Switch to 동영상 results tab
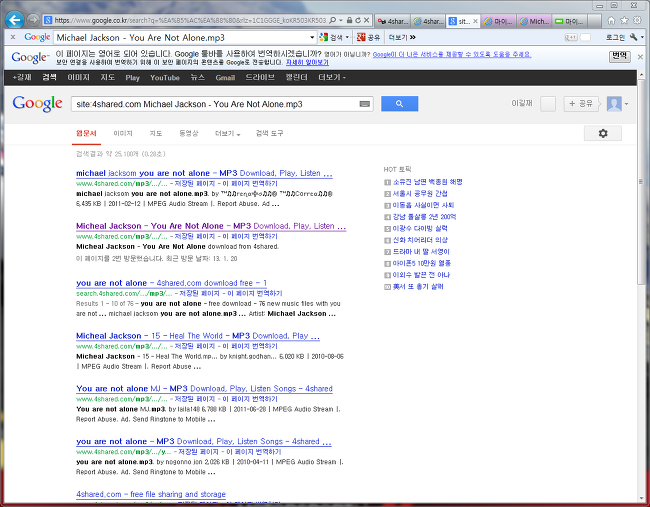The height and width of the screenshot is (507, 650). click(189, 133)
